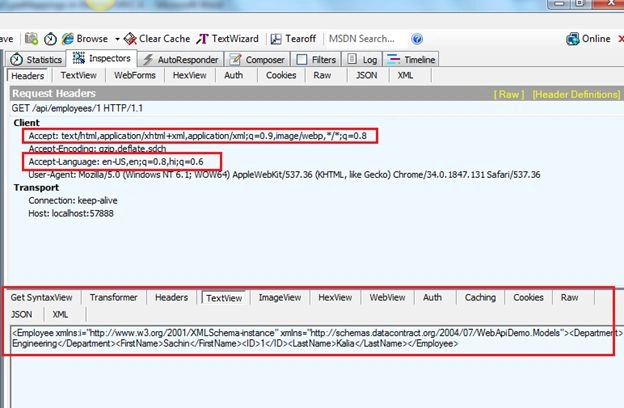Select the Inspectors tab
624x408 pixels.
pyautogui.click(x=101, y=58)
